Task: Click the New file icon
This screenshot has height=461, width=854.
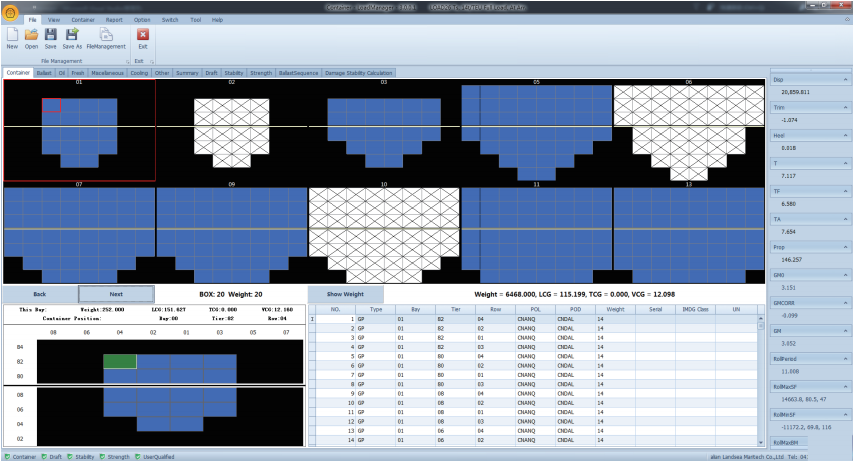Action: coord(12,35)
